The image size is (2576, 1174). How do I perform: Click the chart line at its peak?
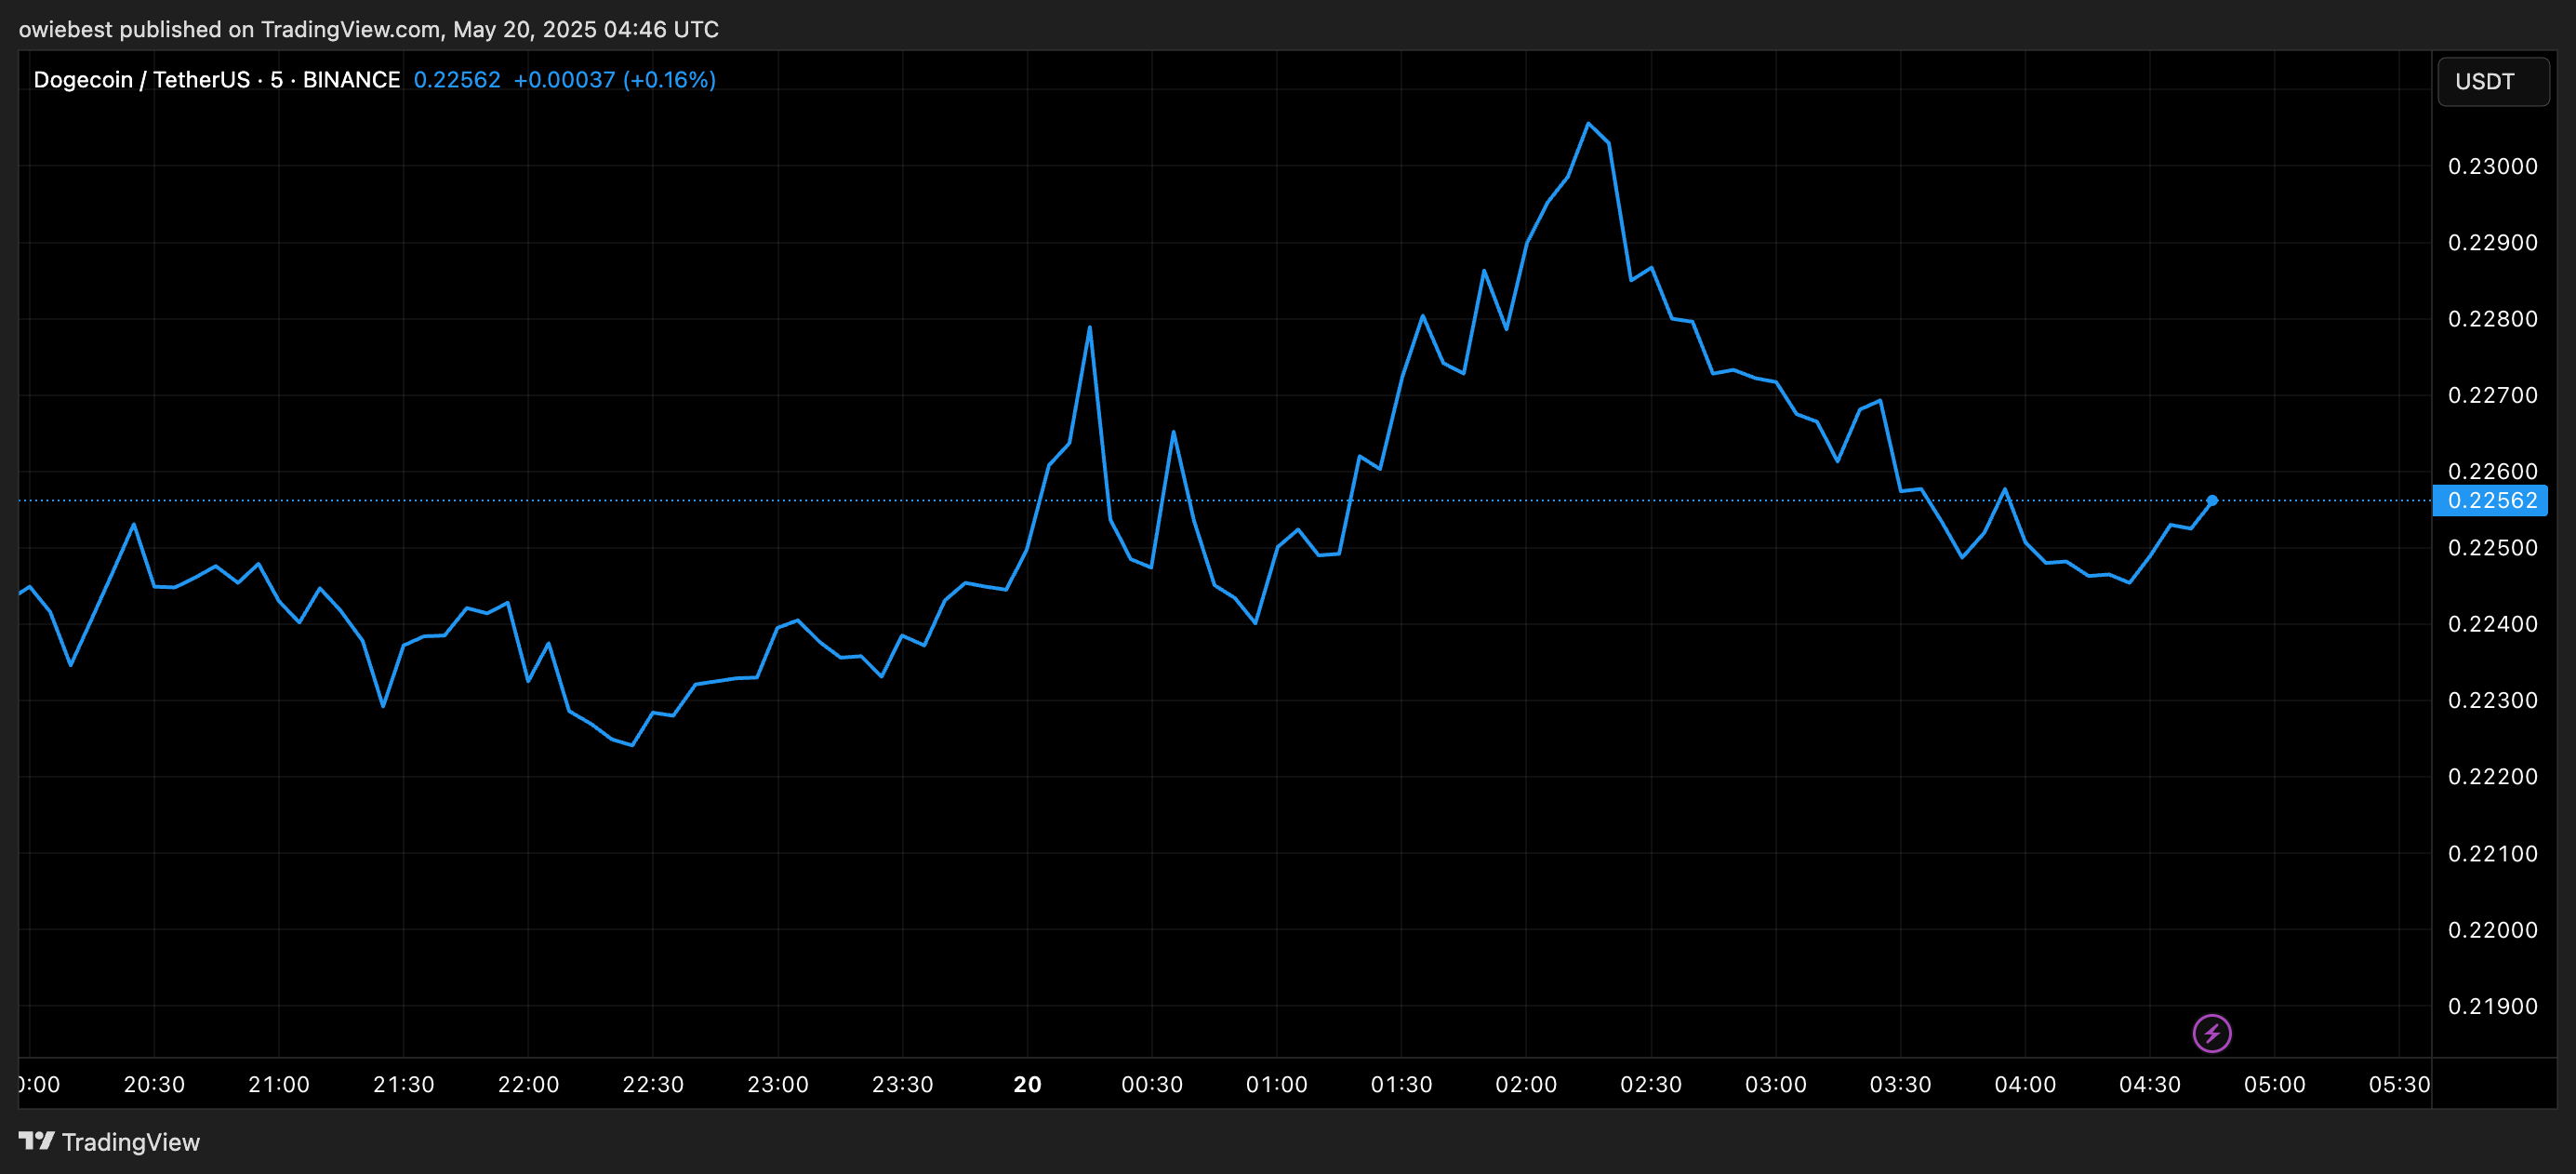1590,125
